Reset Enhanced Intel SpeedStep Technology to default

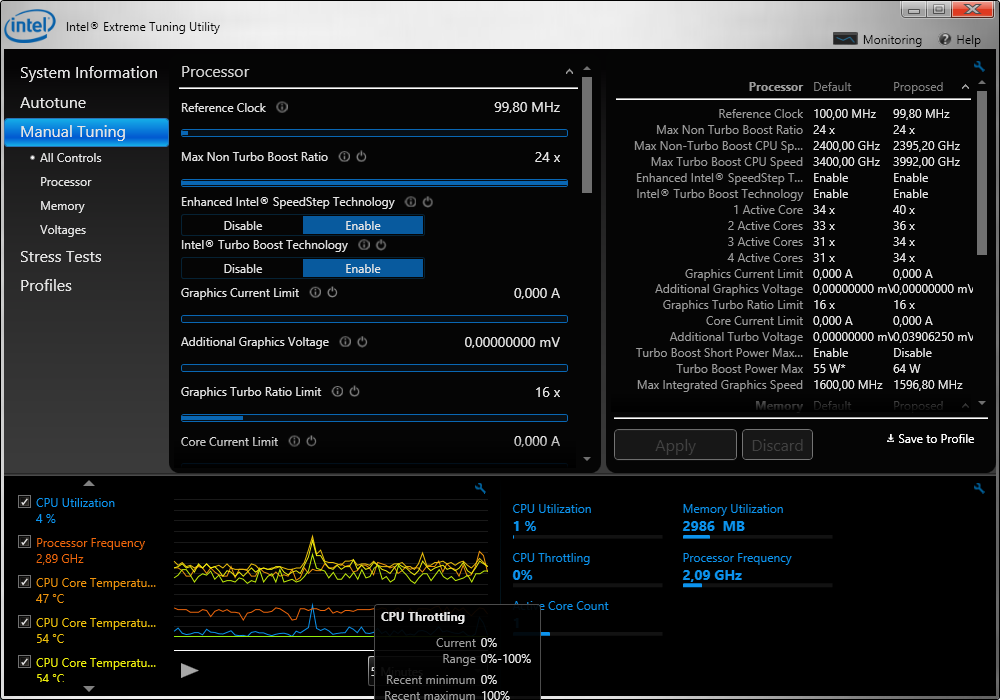428,201
